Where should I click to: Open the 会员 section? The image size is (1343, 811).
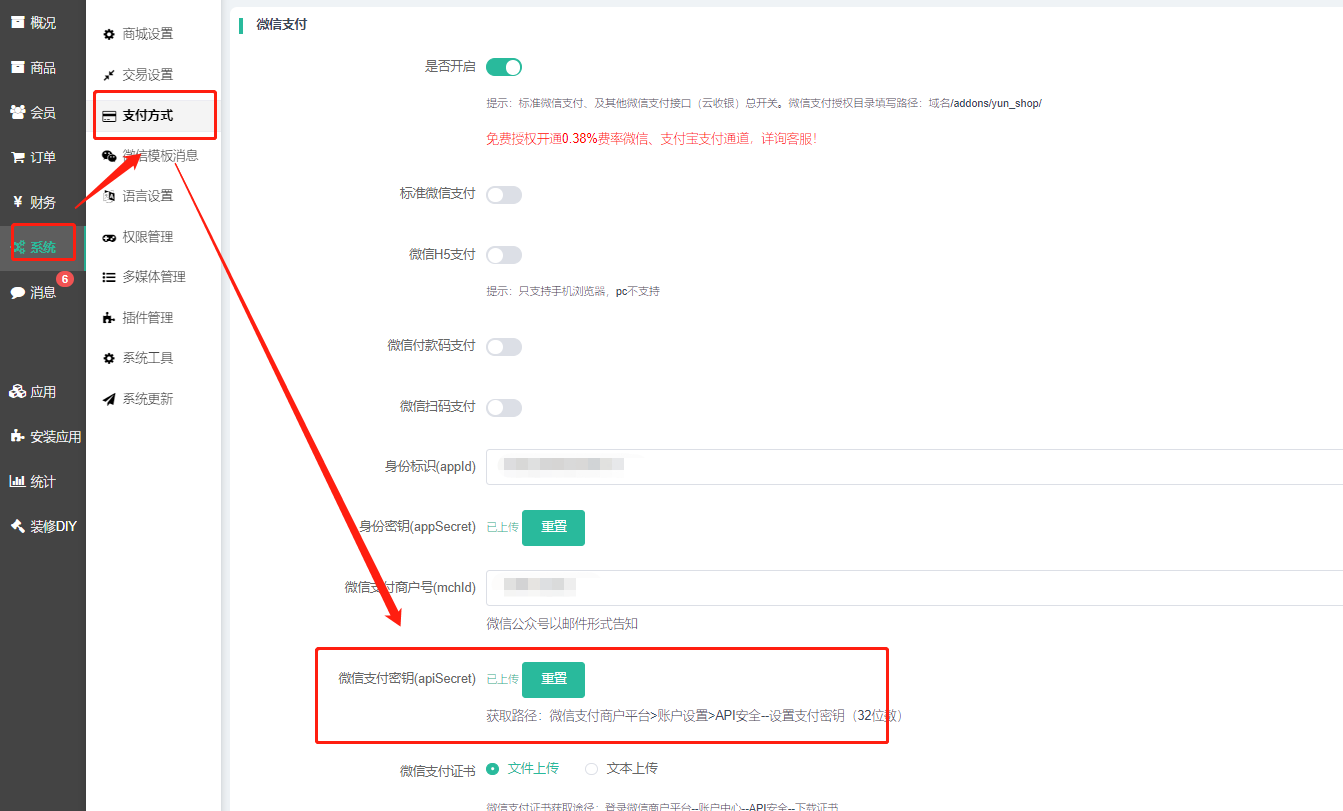pyautogui.click(x=43, y=112)
